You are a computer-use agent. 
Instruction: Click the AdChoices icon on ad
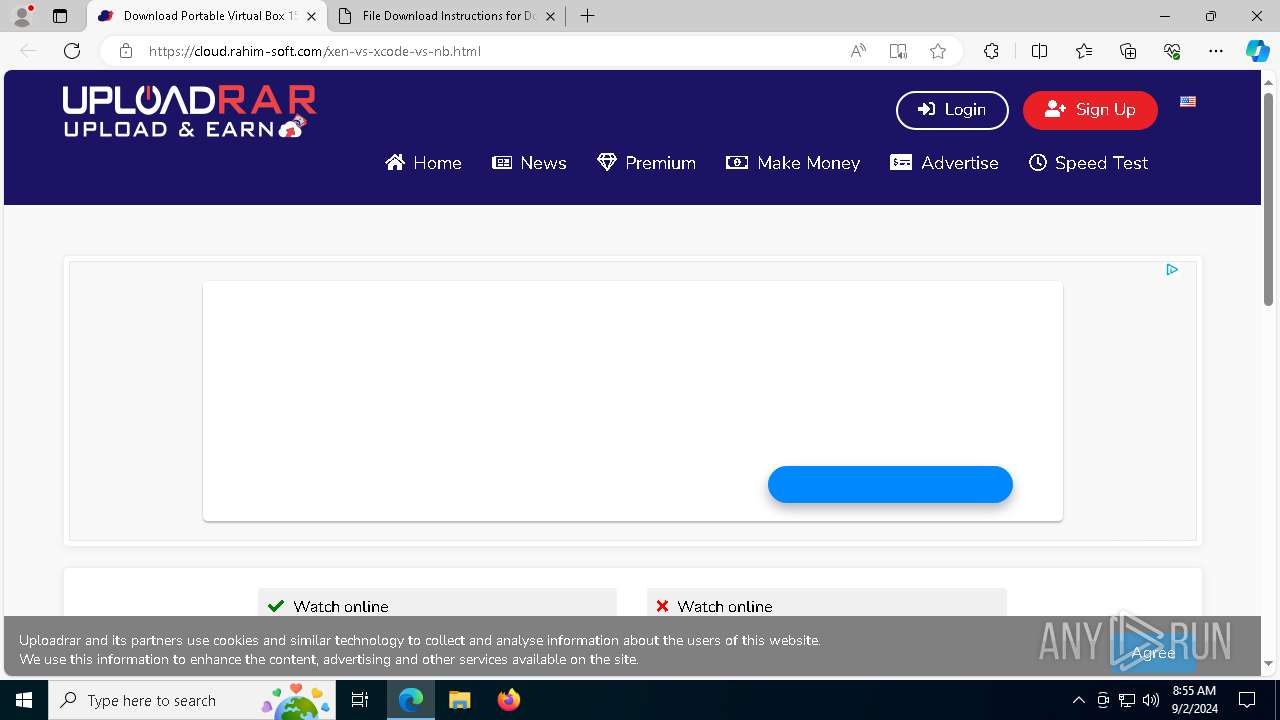point(1172,269)
